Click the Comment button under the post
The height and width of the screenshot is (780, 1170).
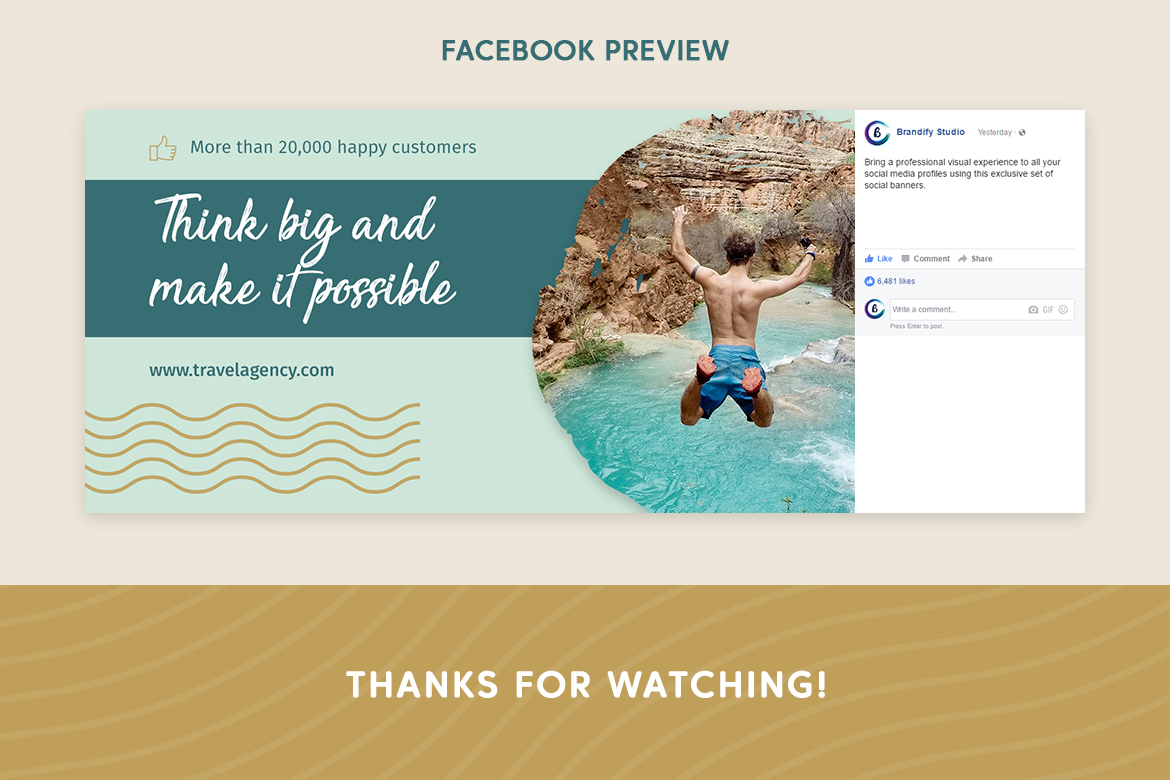tap(925, 259)
